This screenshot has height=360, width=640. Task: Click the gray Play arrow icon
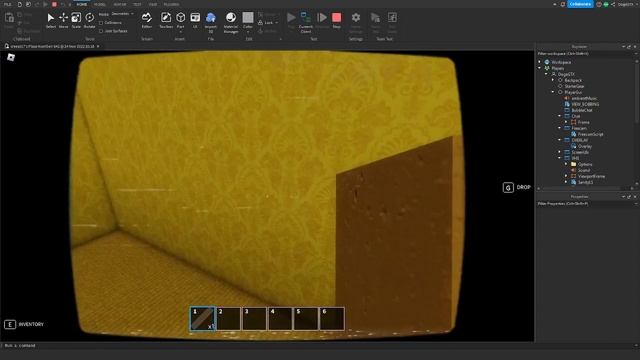pyautogui.click(x=291, y=18)
